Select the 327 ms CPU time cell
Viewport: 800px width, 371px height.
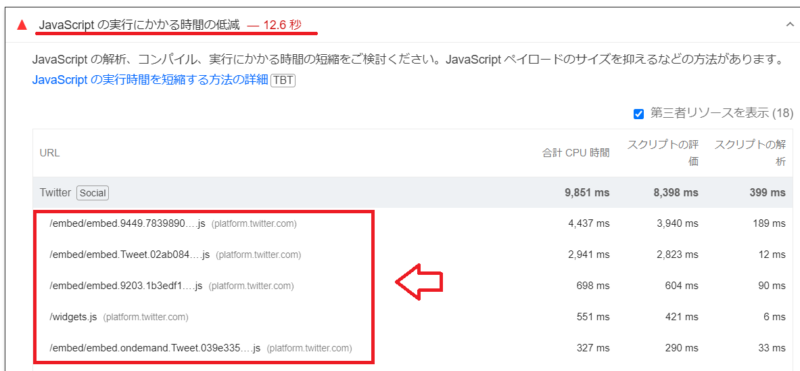(x=593, y=348)
